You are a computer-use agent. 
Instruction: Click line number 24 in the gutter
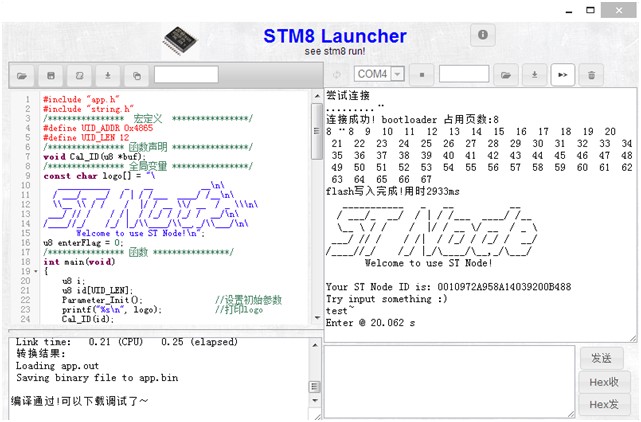pyautogui.click(x=25, y=319)
